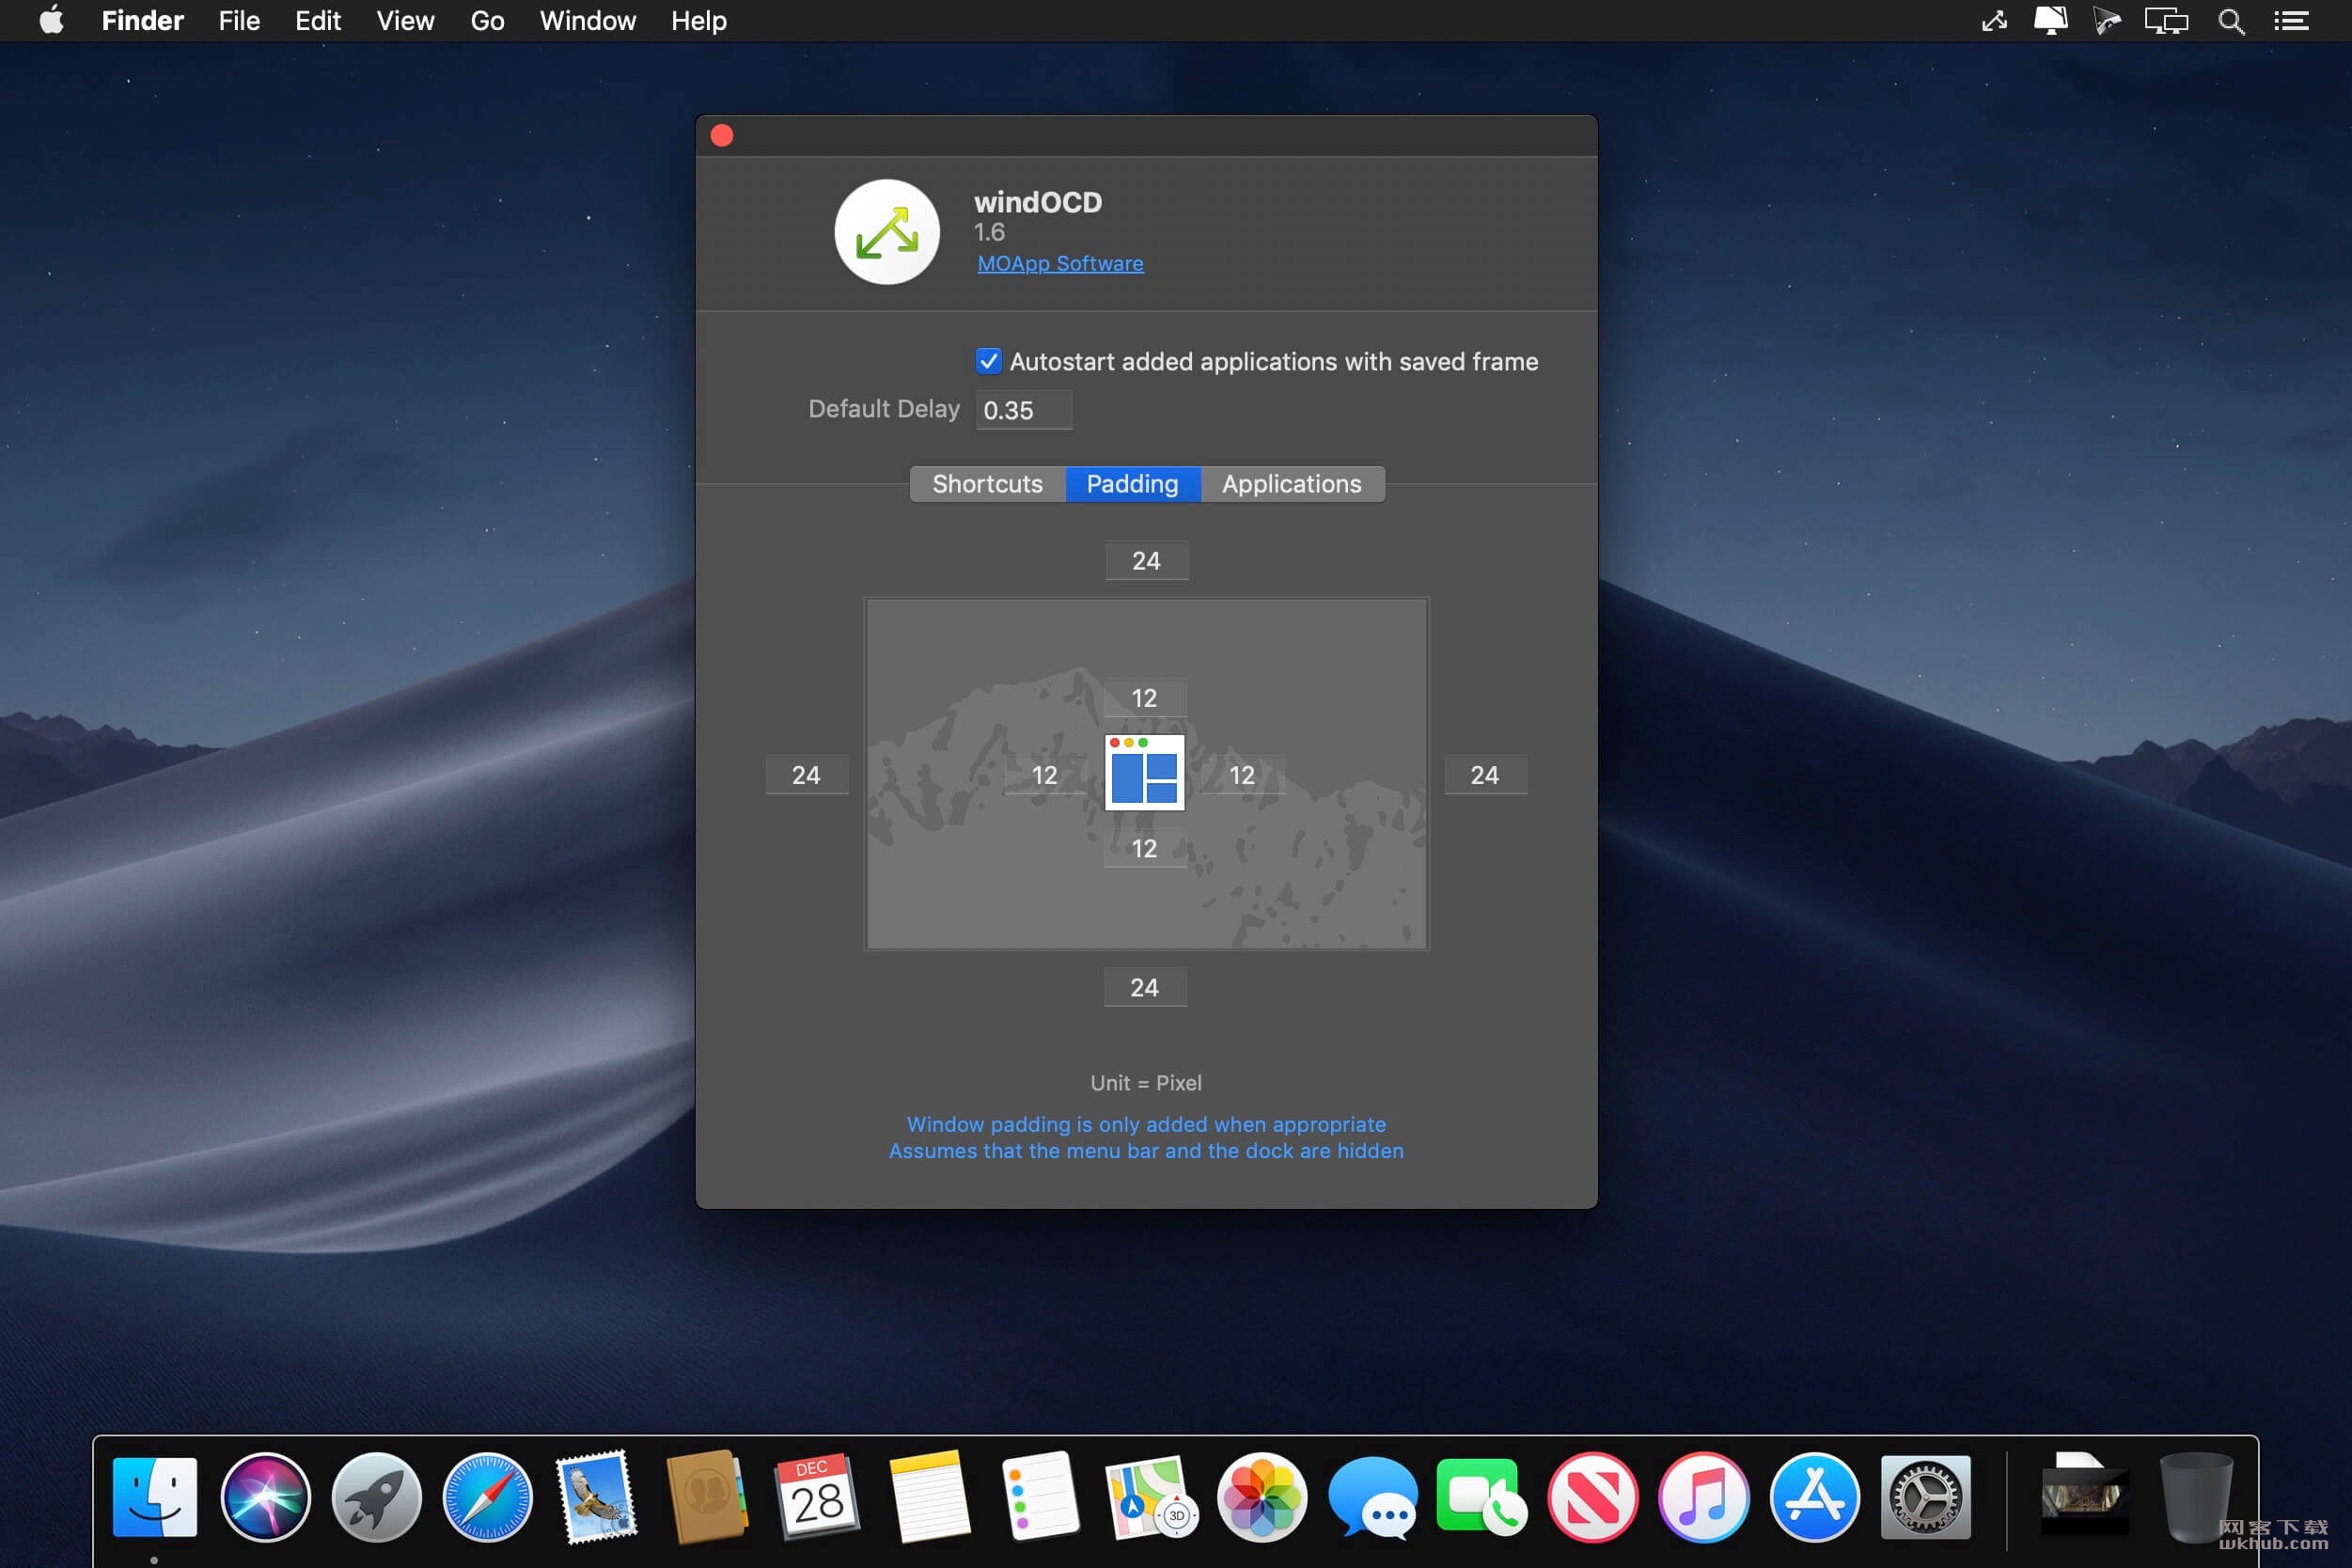Open the windOCD menu bar status icon

pos(1994,21)
